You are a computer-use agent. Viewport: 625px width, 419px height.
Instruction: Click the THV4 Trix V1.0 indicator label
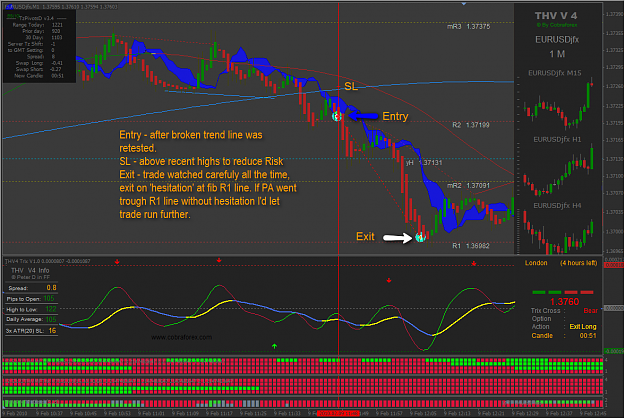(47, 262)
